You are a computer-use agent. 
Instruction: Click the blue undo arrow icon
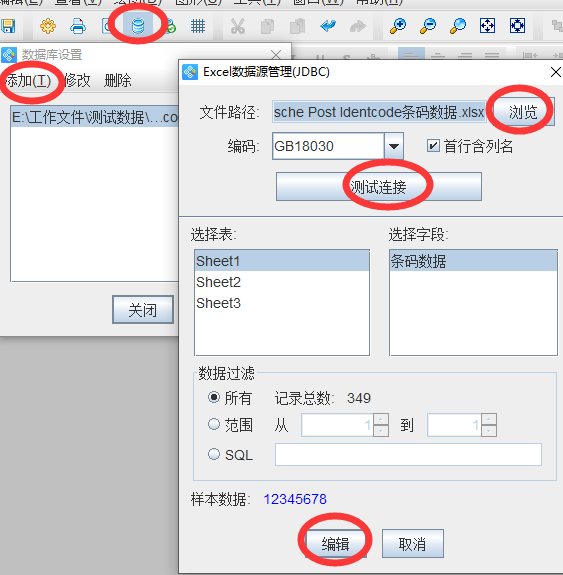point(328,26)
